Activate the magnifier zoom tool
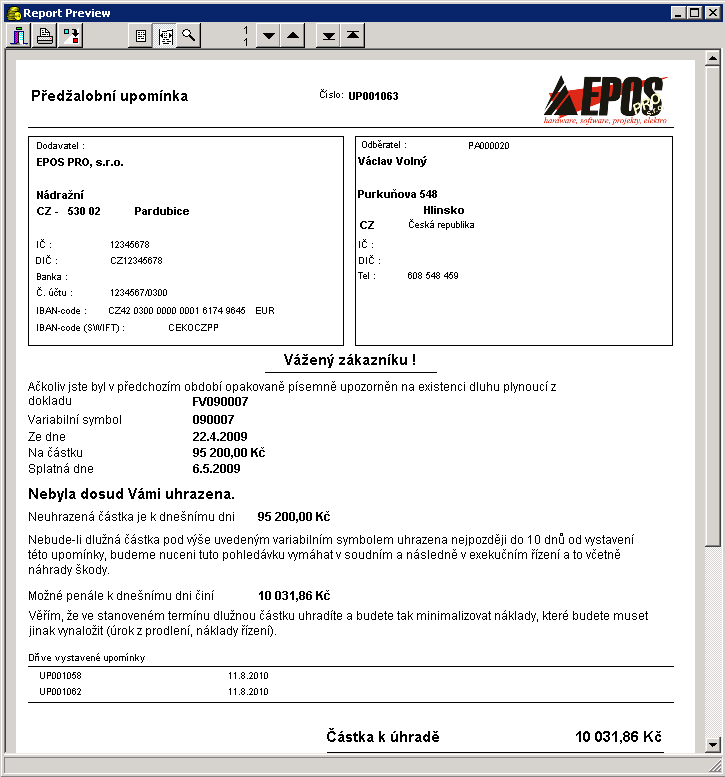Viewport: 725px width, 777px height. coord(188,37)
